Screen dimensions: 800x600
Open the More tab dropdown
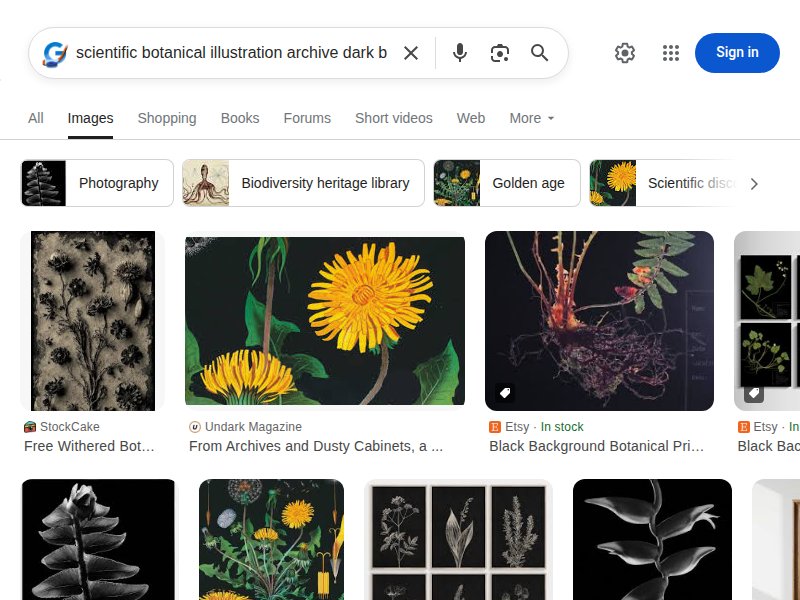pyautogui.click(x=531, y=118)
